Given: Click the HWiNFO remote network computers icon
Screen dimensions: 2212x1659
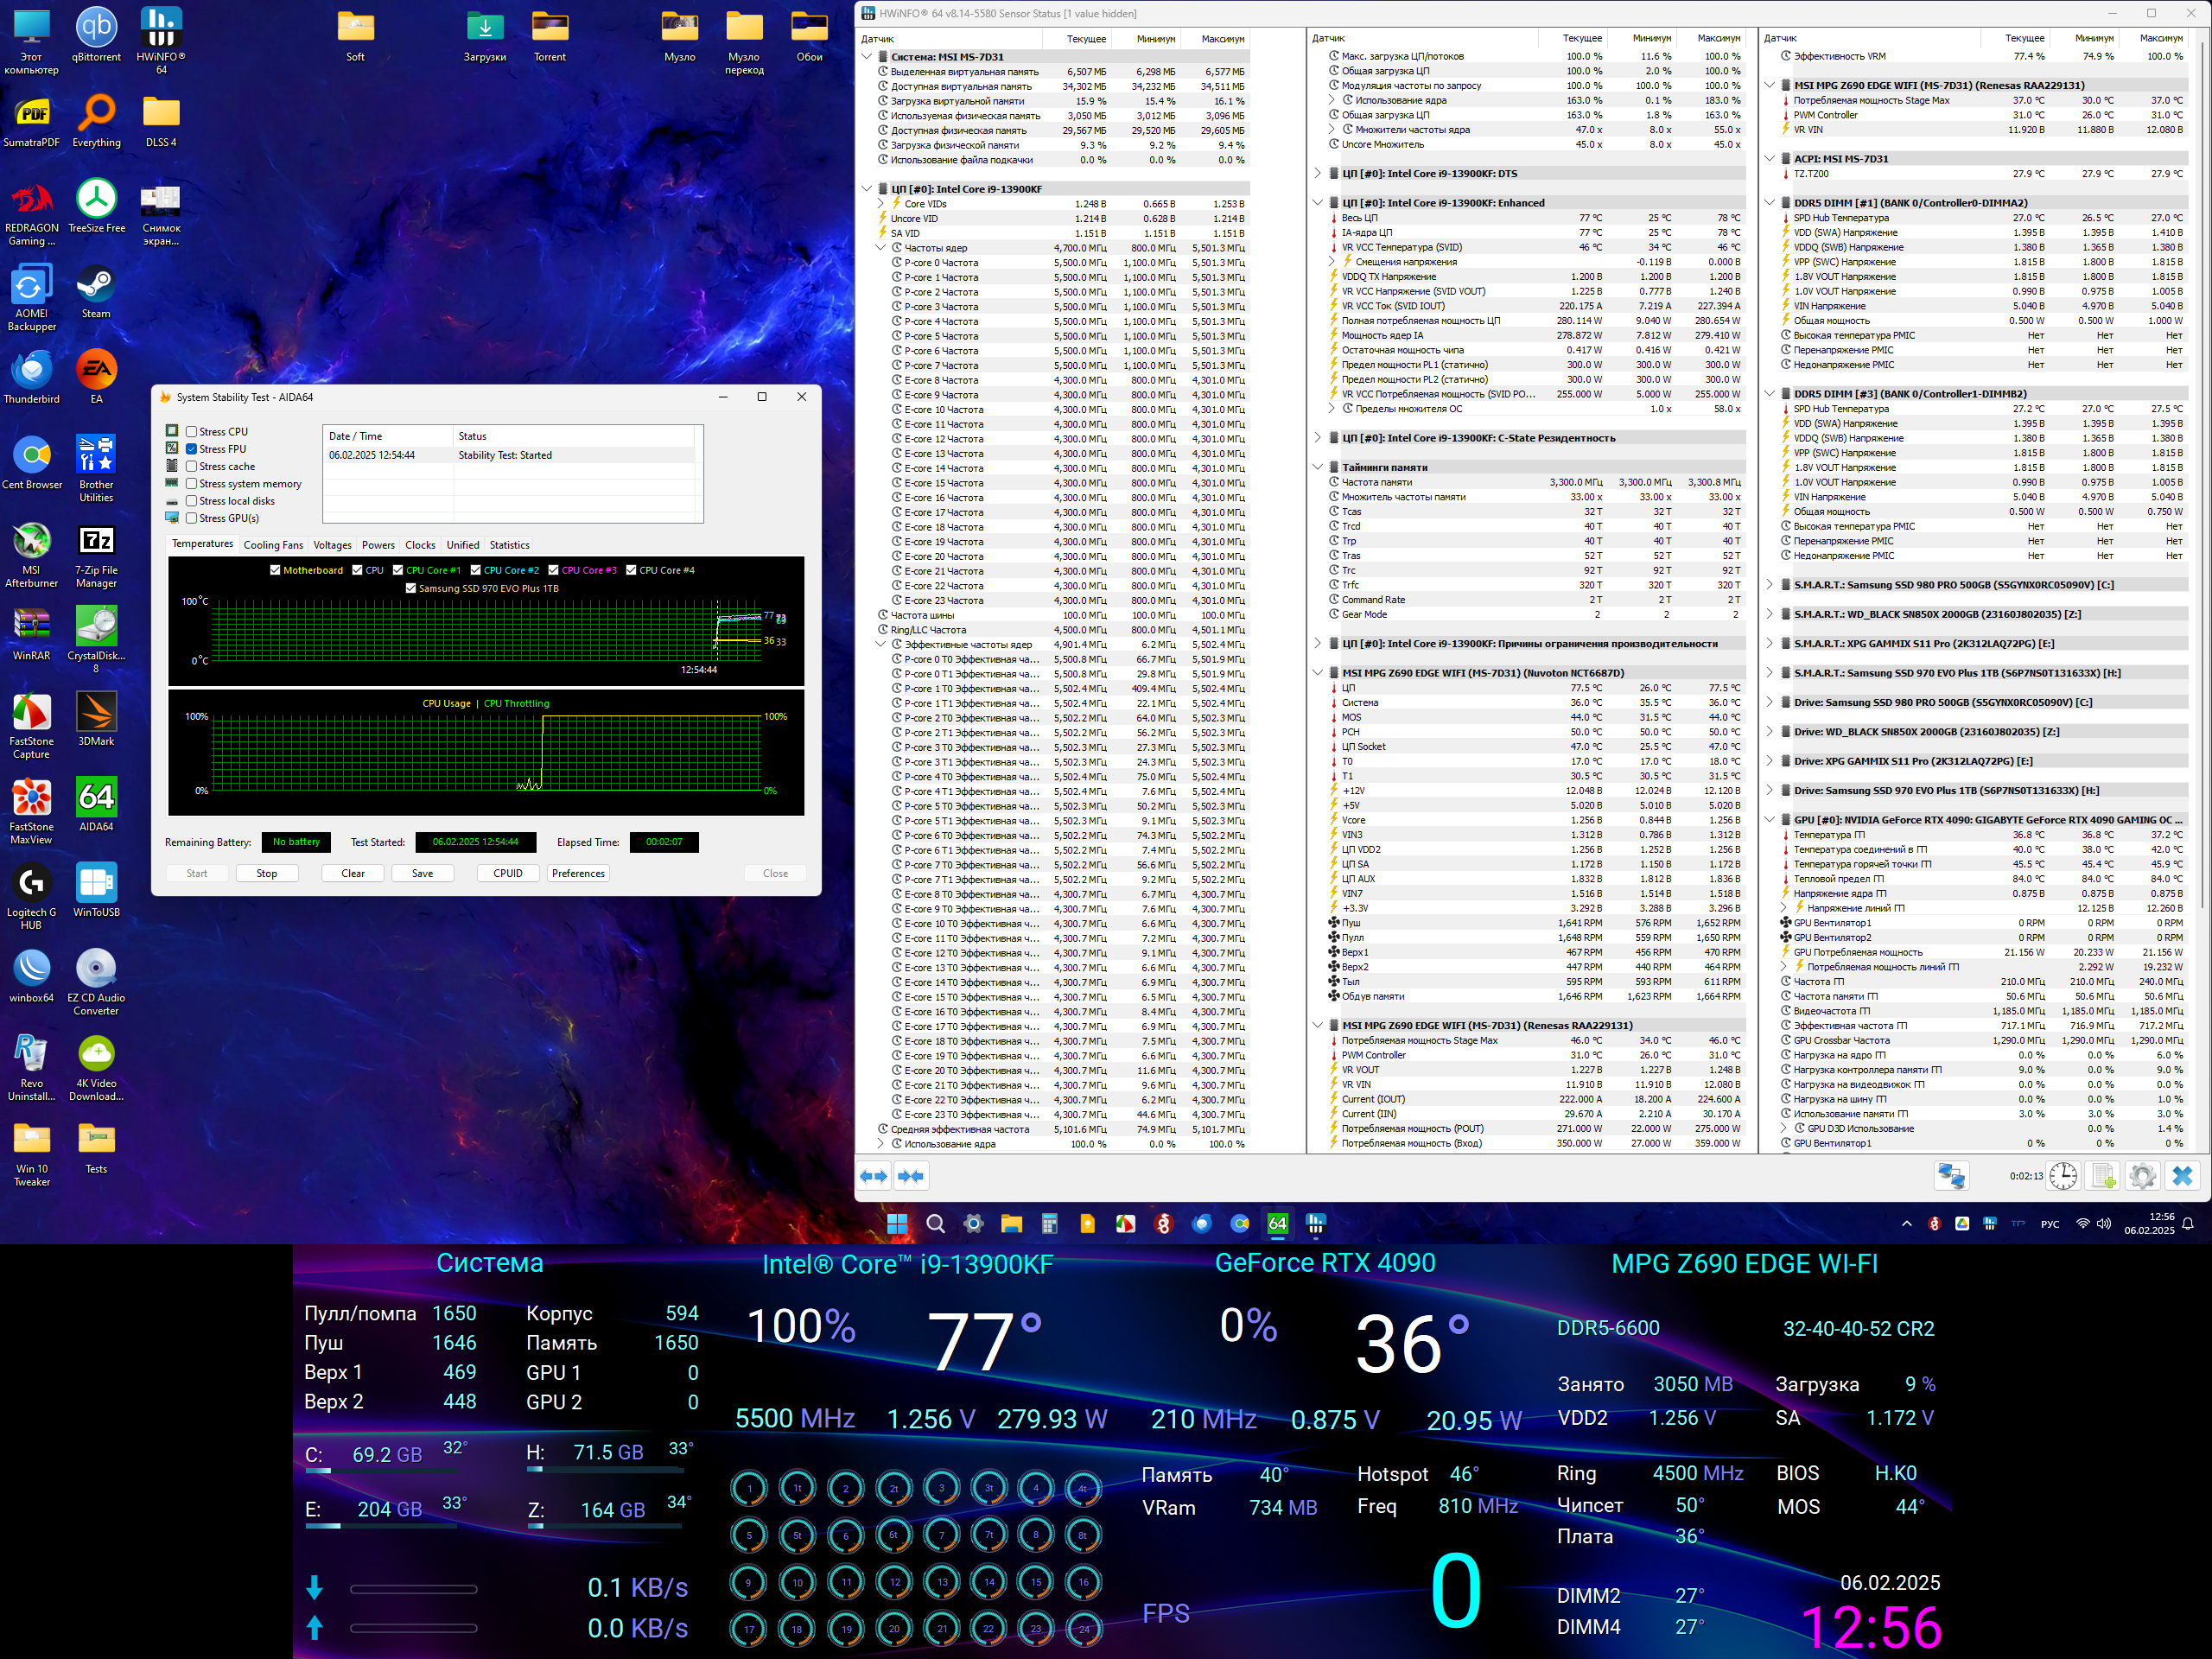Looking at the screenshot, I should coord(1950,1176).
